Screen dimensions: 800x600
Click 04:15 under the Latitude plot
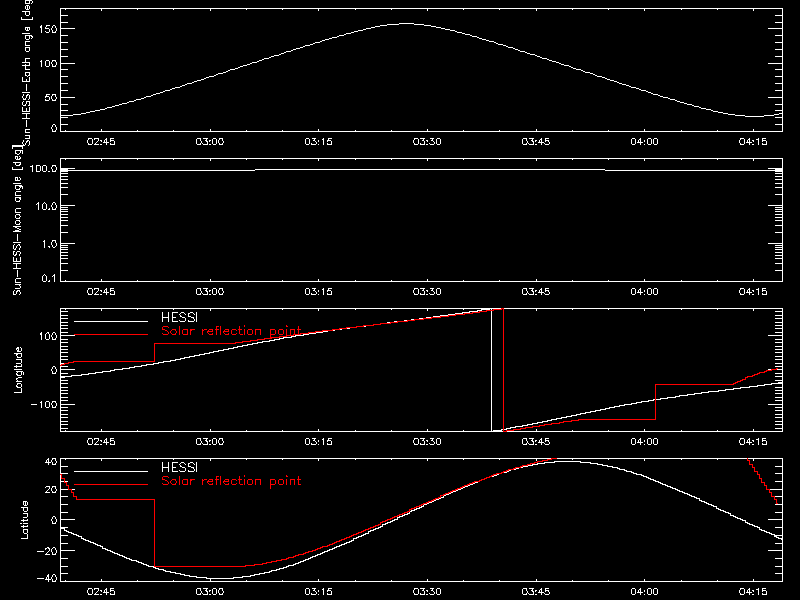tap(753, 592)
